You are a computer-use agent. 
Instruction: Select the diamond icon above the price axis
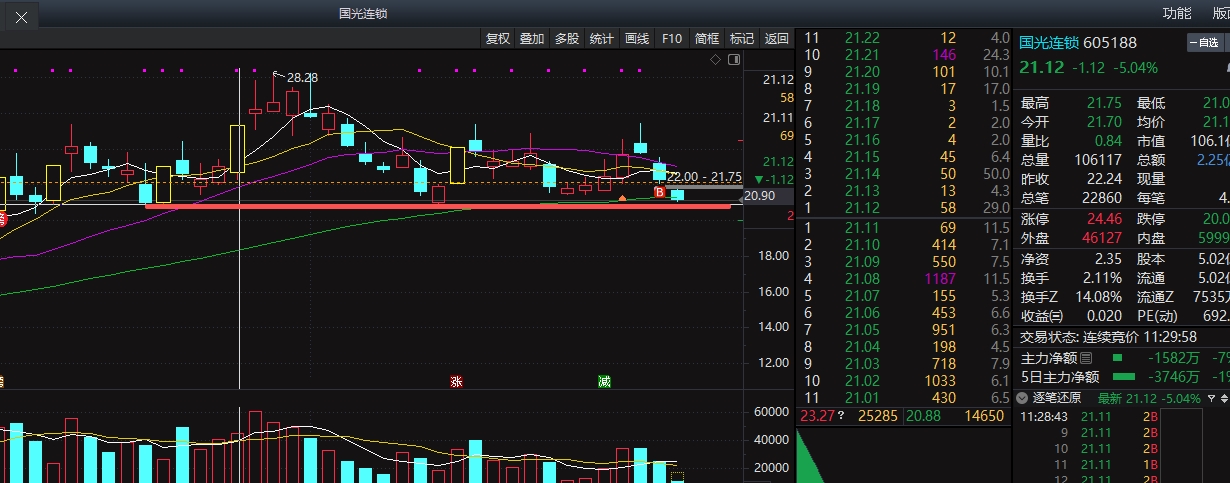pyautogui.click(x=716, y=60)
